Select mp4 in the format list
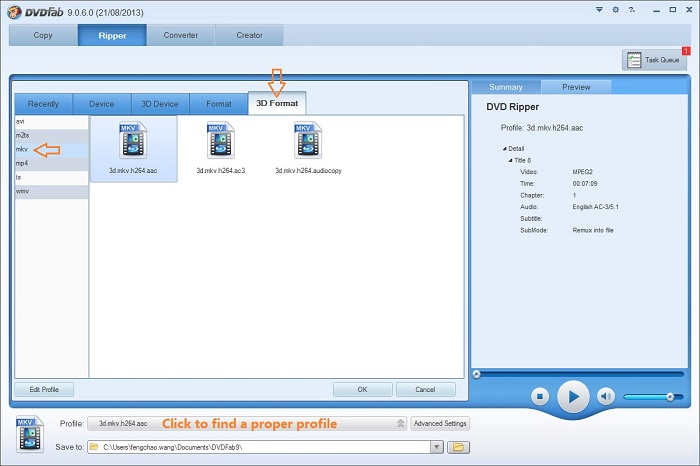This screenshot has height=466, width=700. click(x=51, y=163)
